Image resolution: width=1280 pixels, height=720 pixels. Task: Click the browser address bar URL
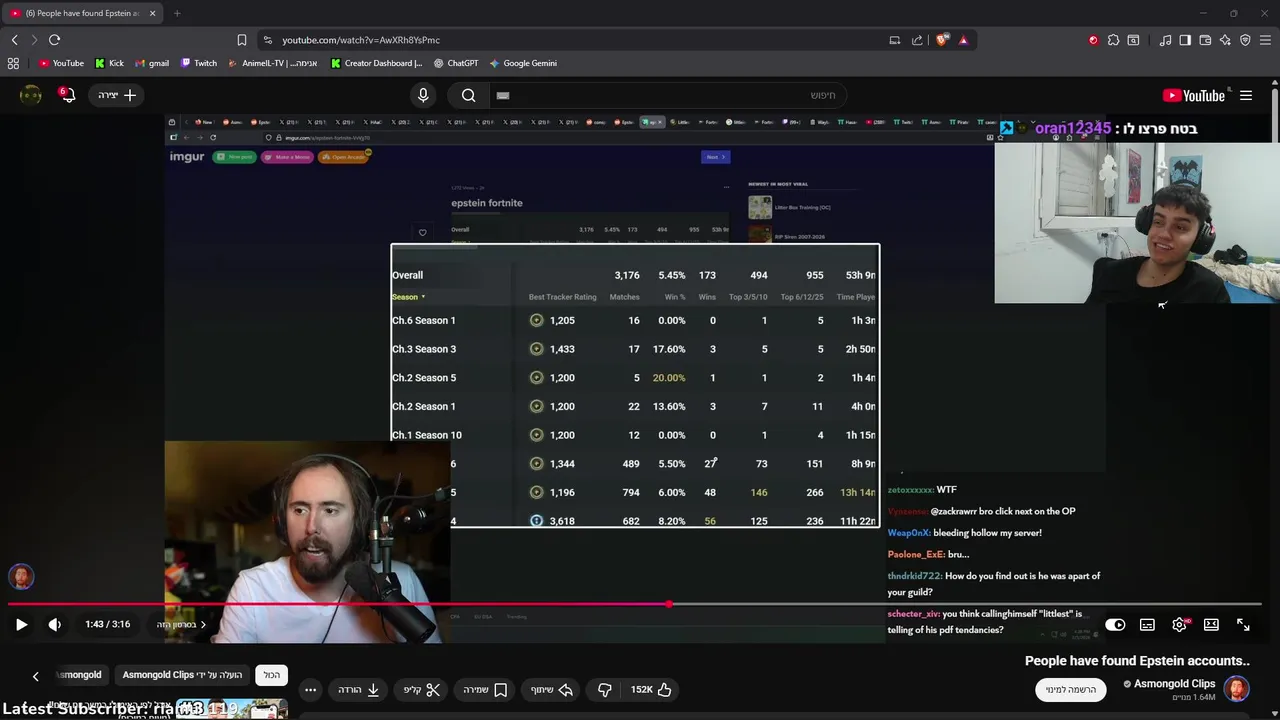click(x=361, y=40)
